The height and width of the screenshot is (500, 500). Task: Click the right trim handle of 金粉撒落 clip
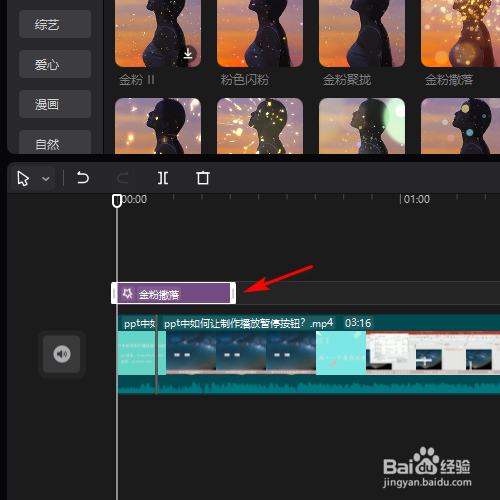[x=233, y=293]
